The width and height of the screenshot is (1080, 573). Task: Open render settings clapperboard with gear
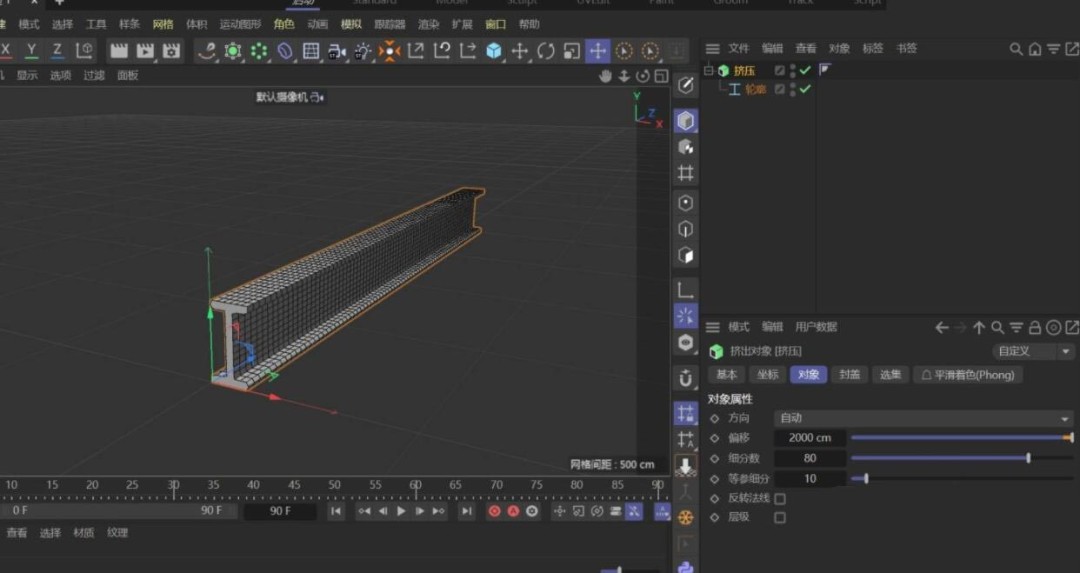coord(171,50)
